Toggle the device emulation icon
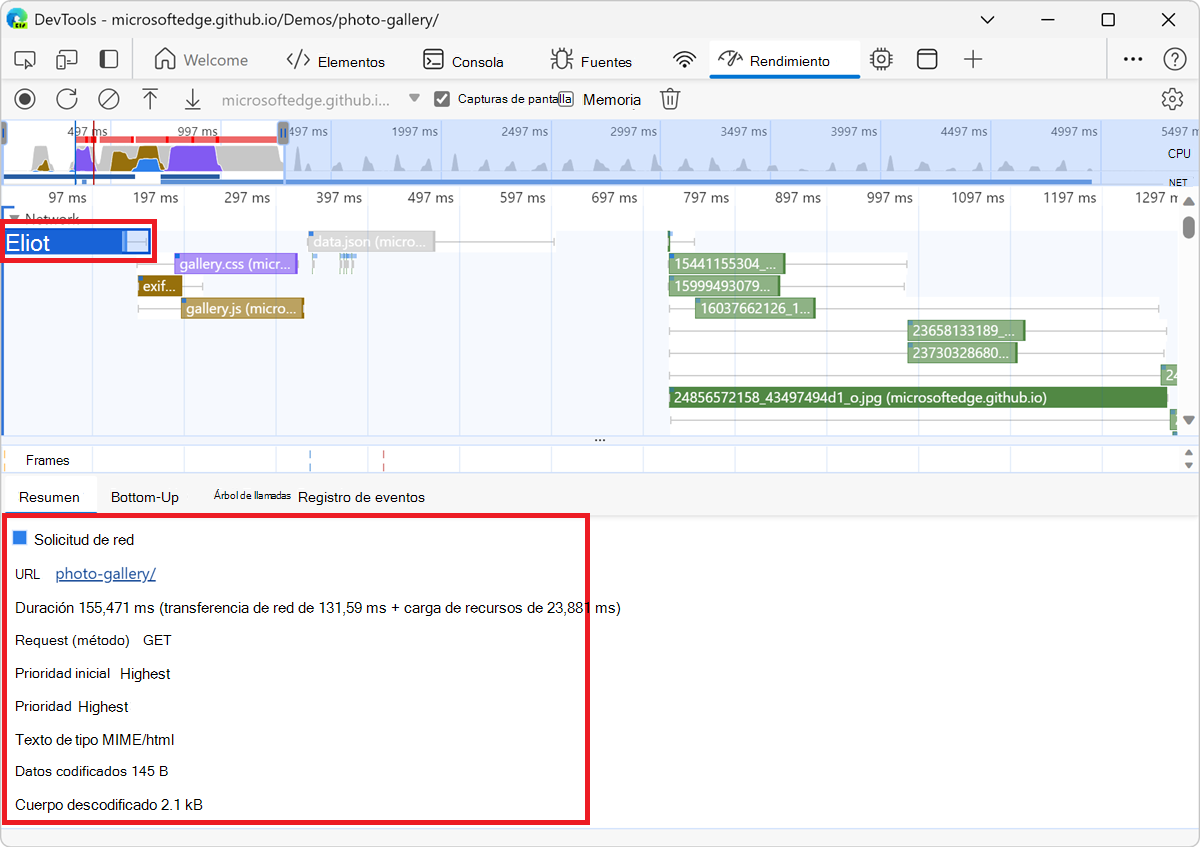The width and height of the screenshot is (1200, 847). pyautogui.click(x=67, y=60)
